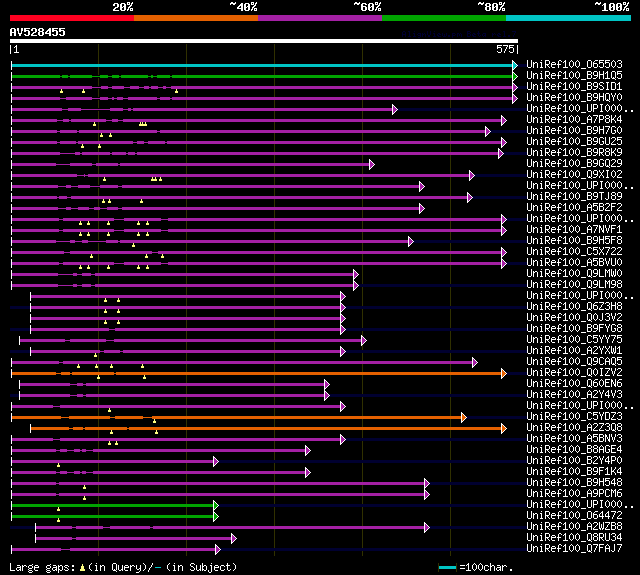Click the orange arrowhead ending the A2Z3Q8 alignment
Image resolution: width=640 pixels, height=575 pixels.
[504, 428]
